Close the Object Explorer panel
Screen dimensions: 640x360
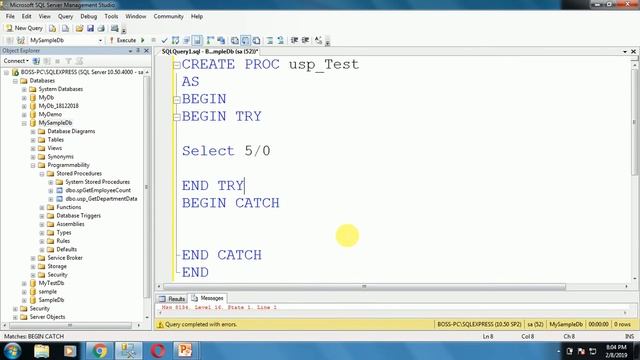[146, 51]
